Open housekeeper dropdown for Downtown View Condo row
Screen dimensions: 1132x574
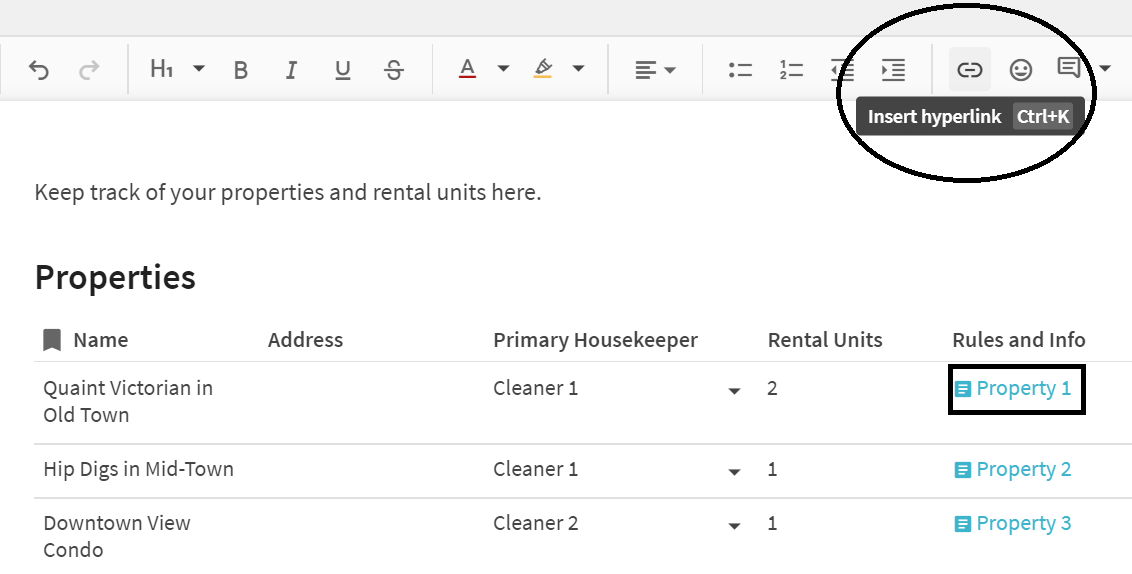click(x=734, y=526)
